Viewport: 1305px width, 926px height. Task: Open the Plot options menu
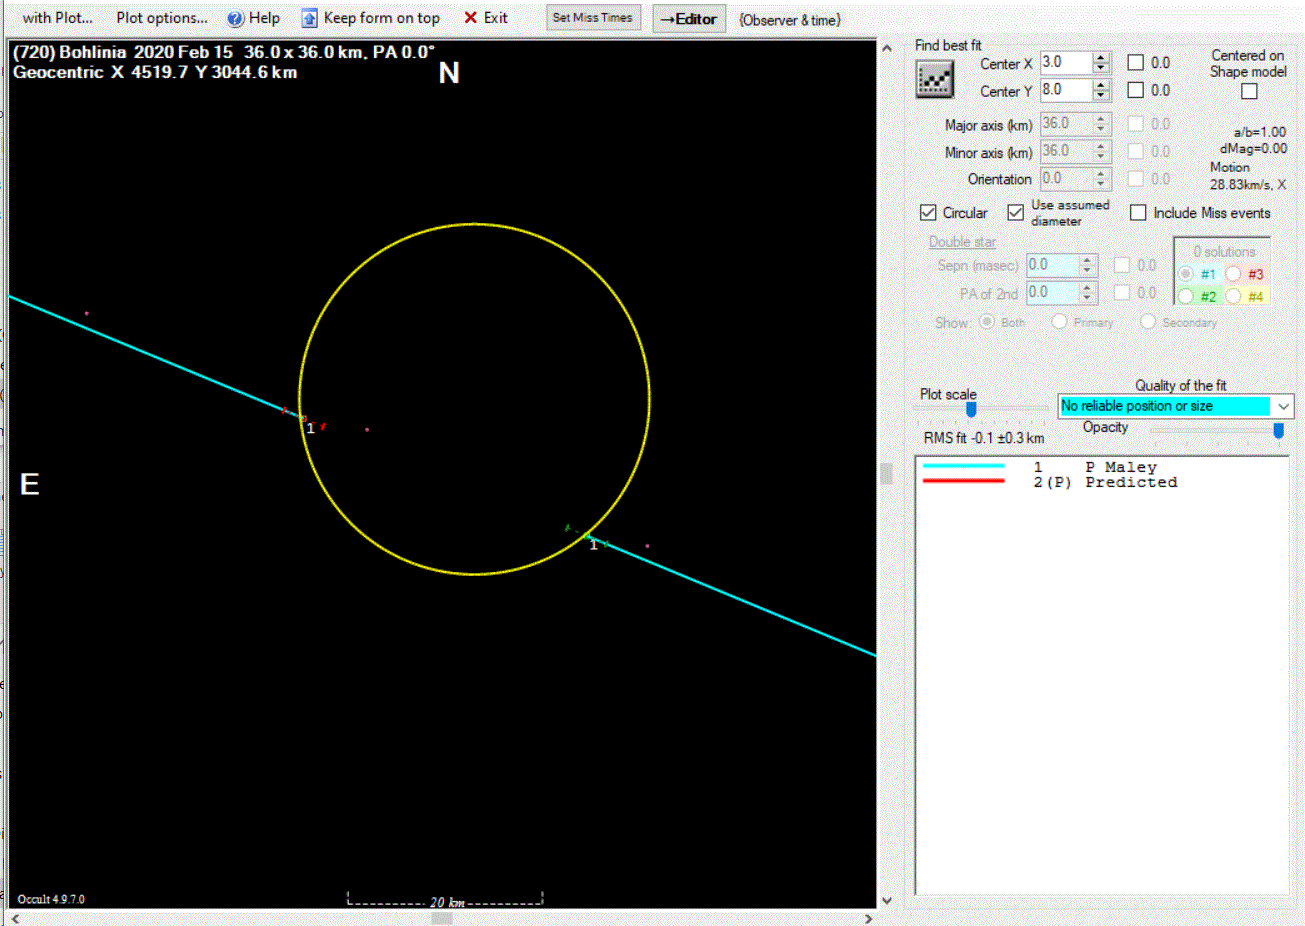click(x=162, y=18)
